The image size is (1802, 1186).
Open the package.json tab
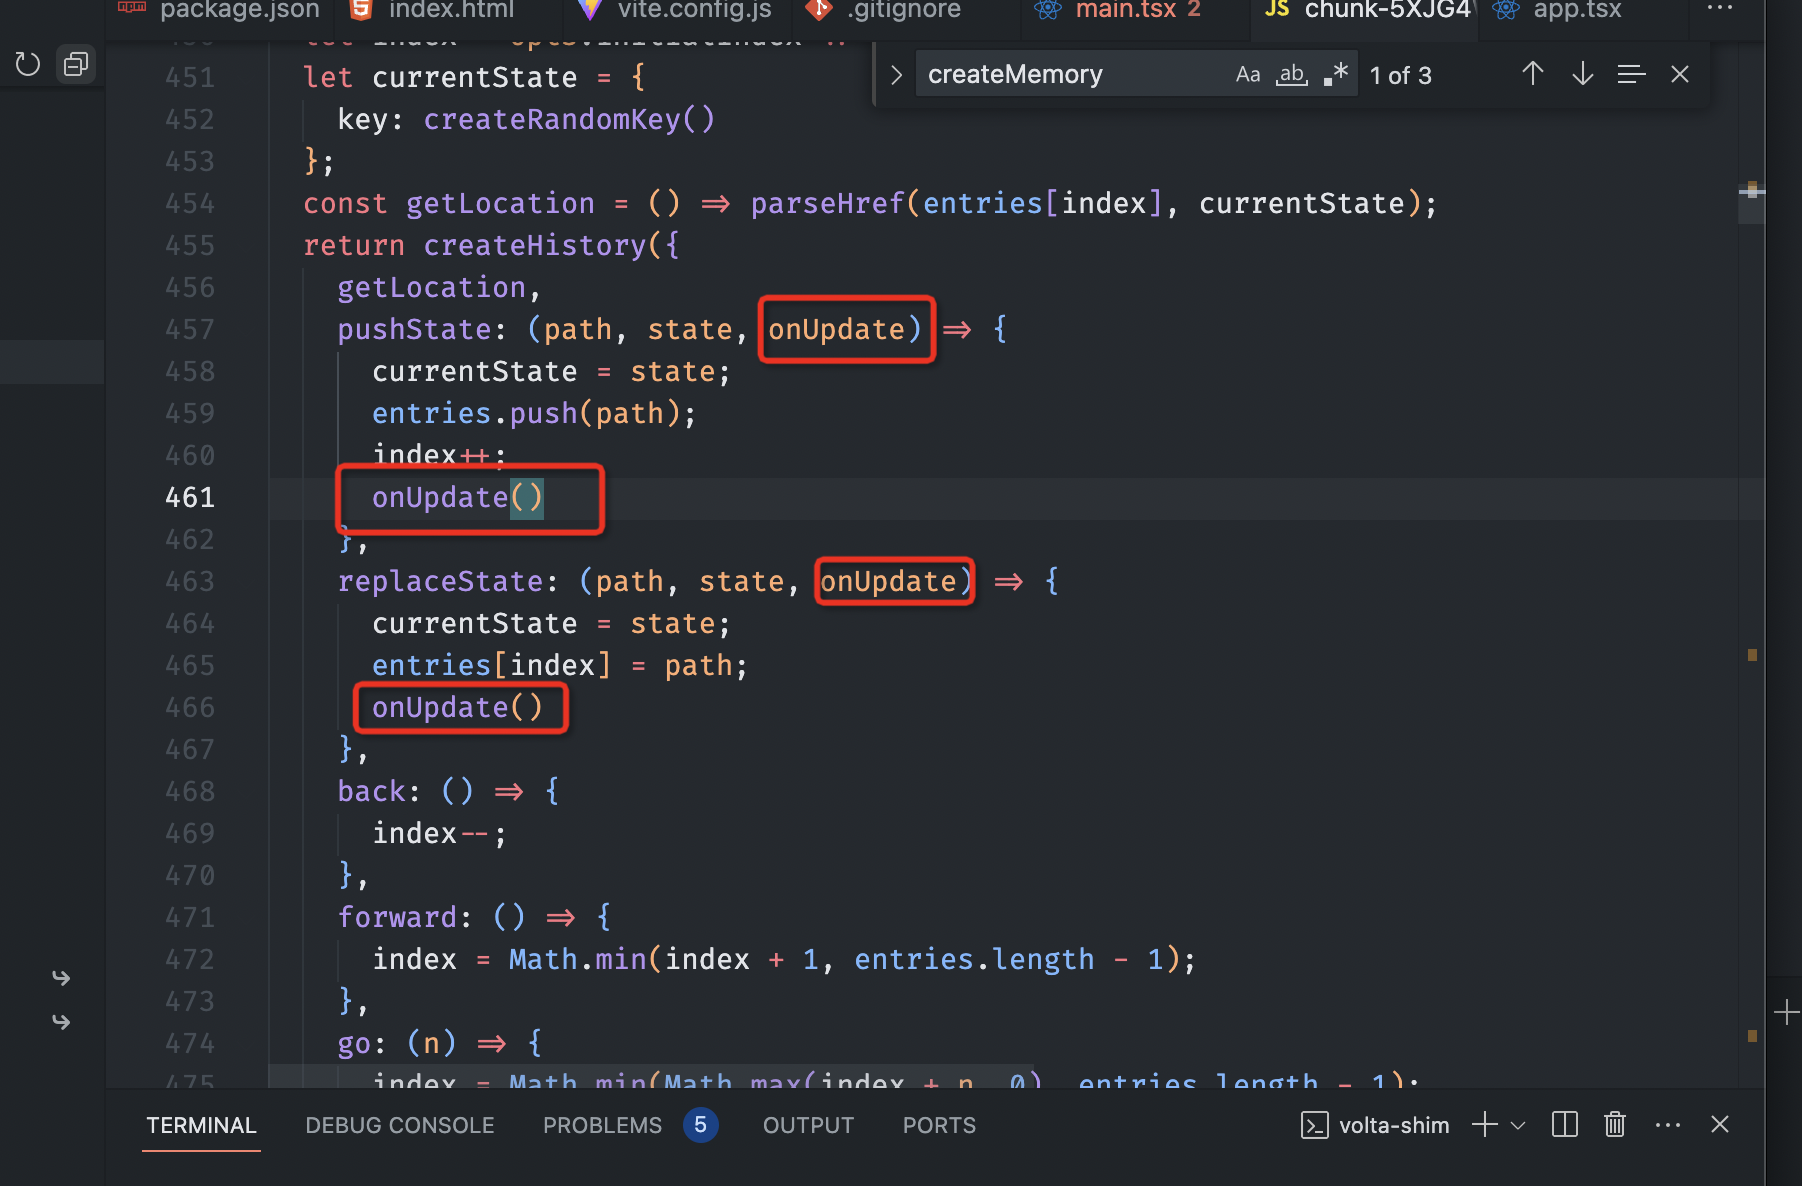219,11
